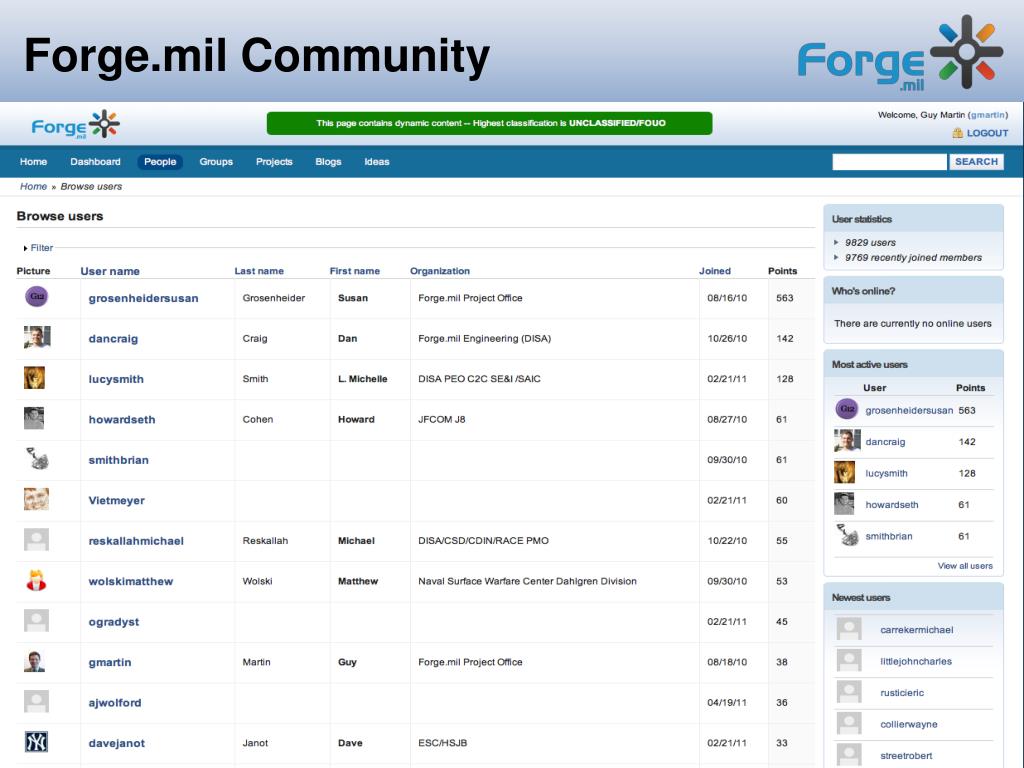Open the Dashboard navigation tab
The width and height of the screenshot is (1024, 768).
click(x=95, y=162)
